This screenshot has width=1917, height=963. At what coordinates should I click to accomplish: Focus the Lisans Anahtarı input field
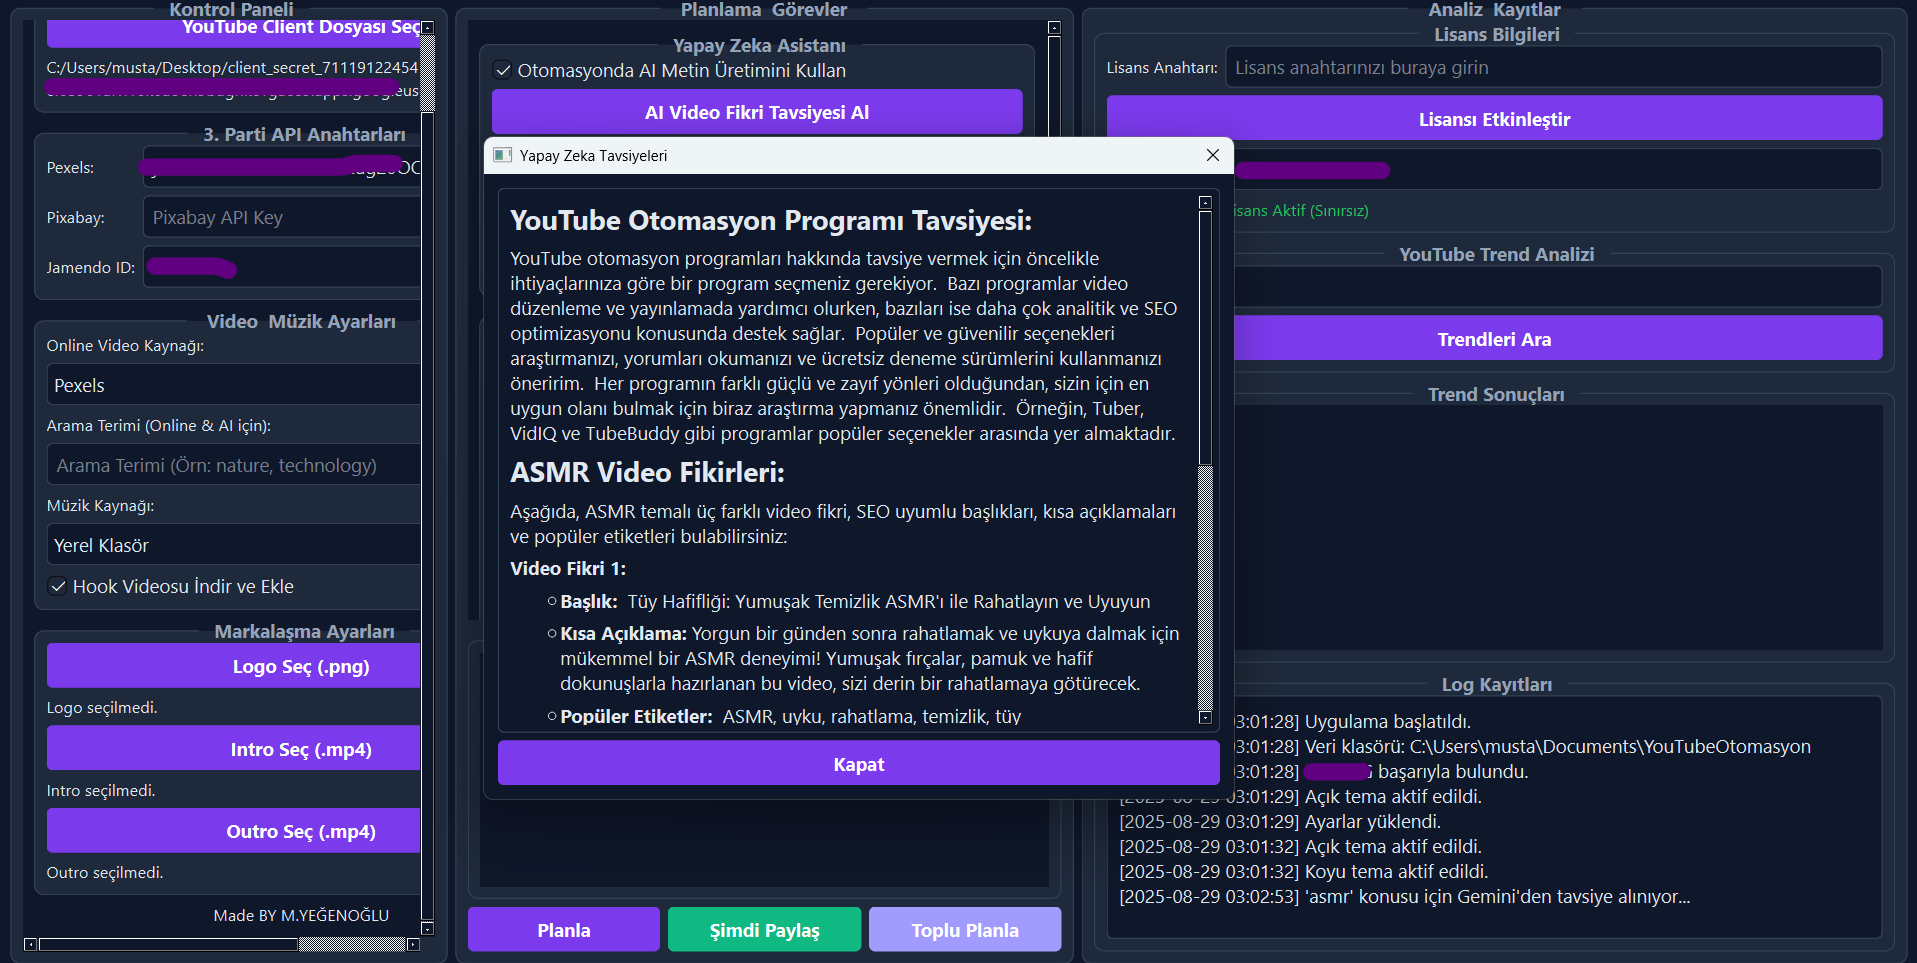(1553, 68)
